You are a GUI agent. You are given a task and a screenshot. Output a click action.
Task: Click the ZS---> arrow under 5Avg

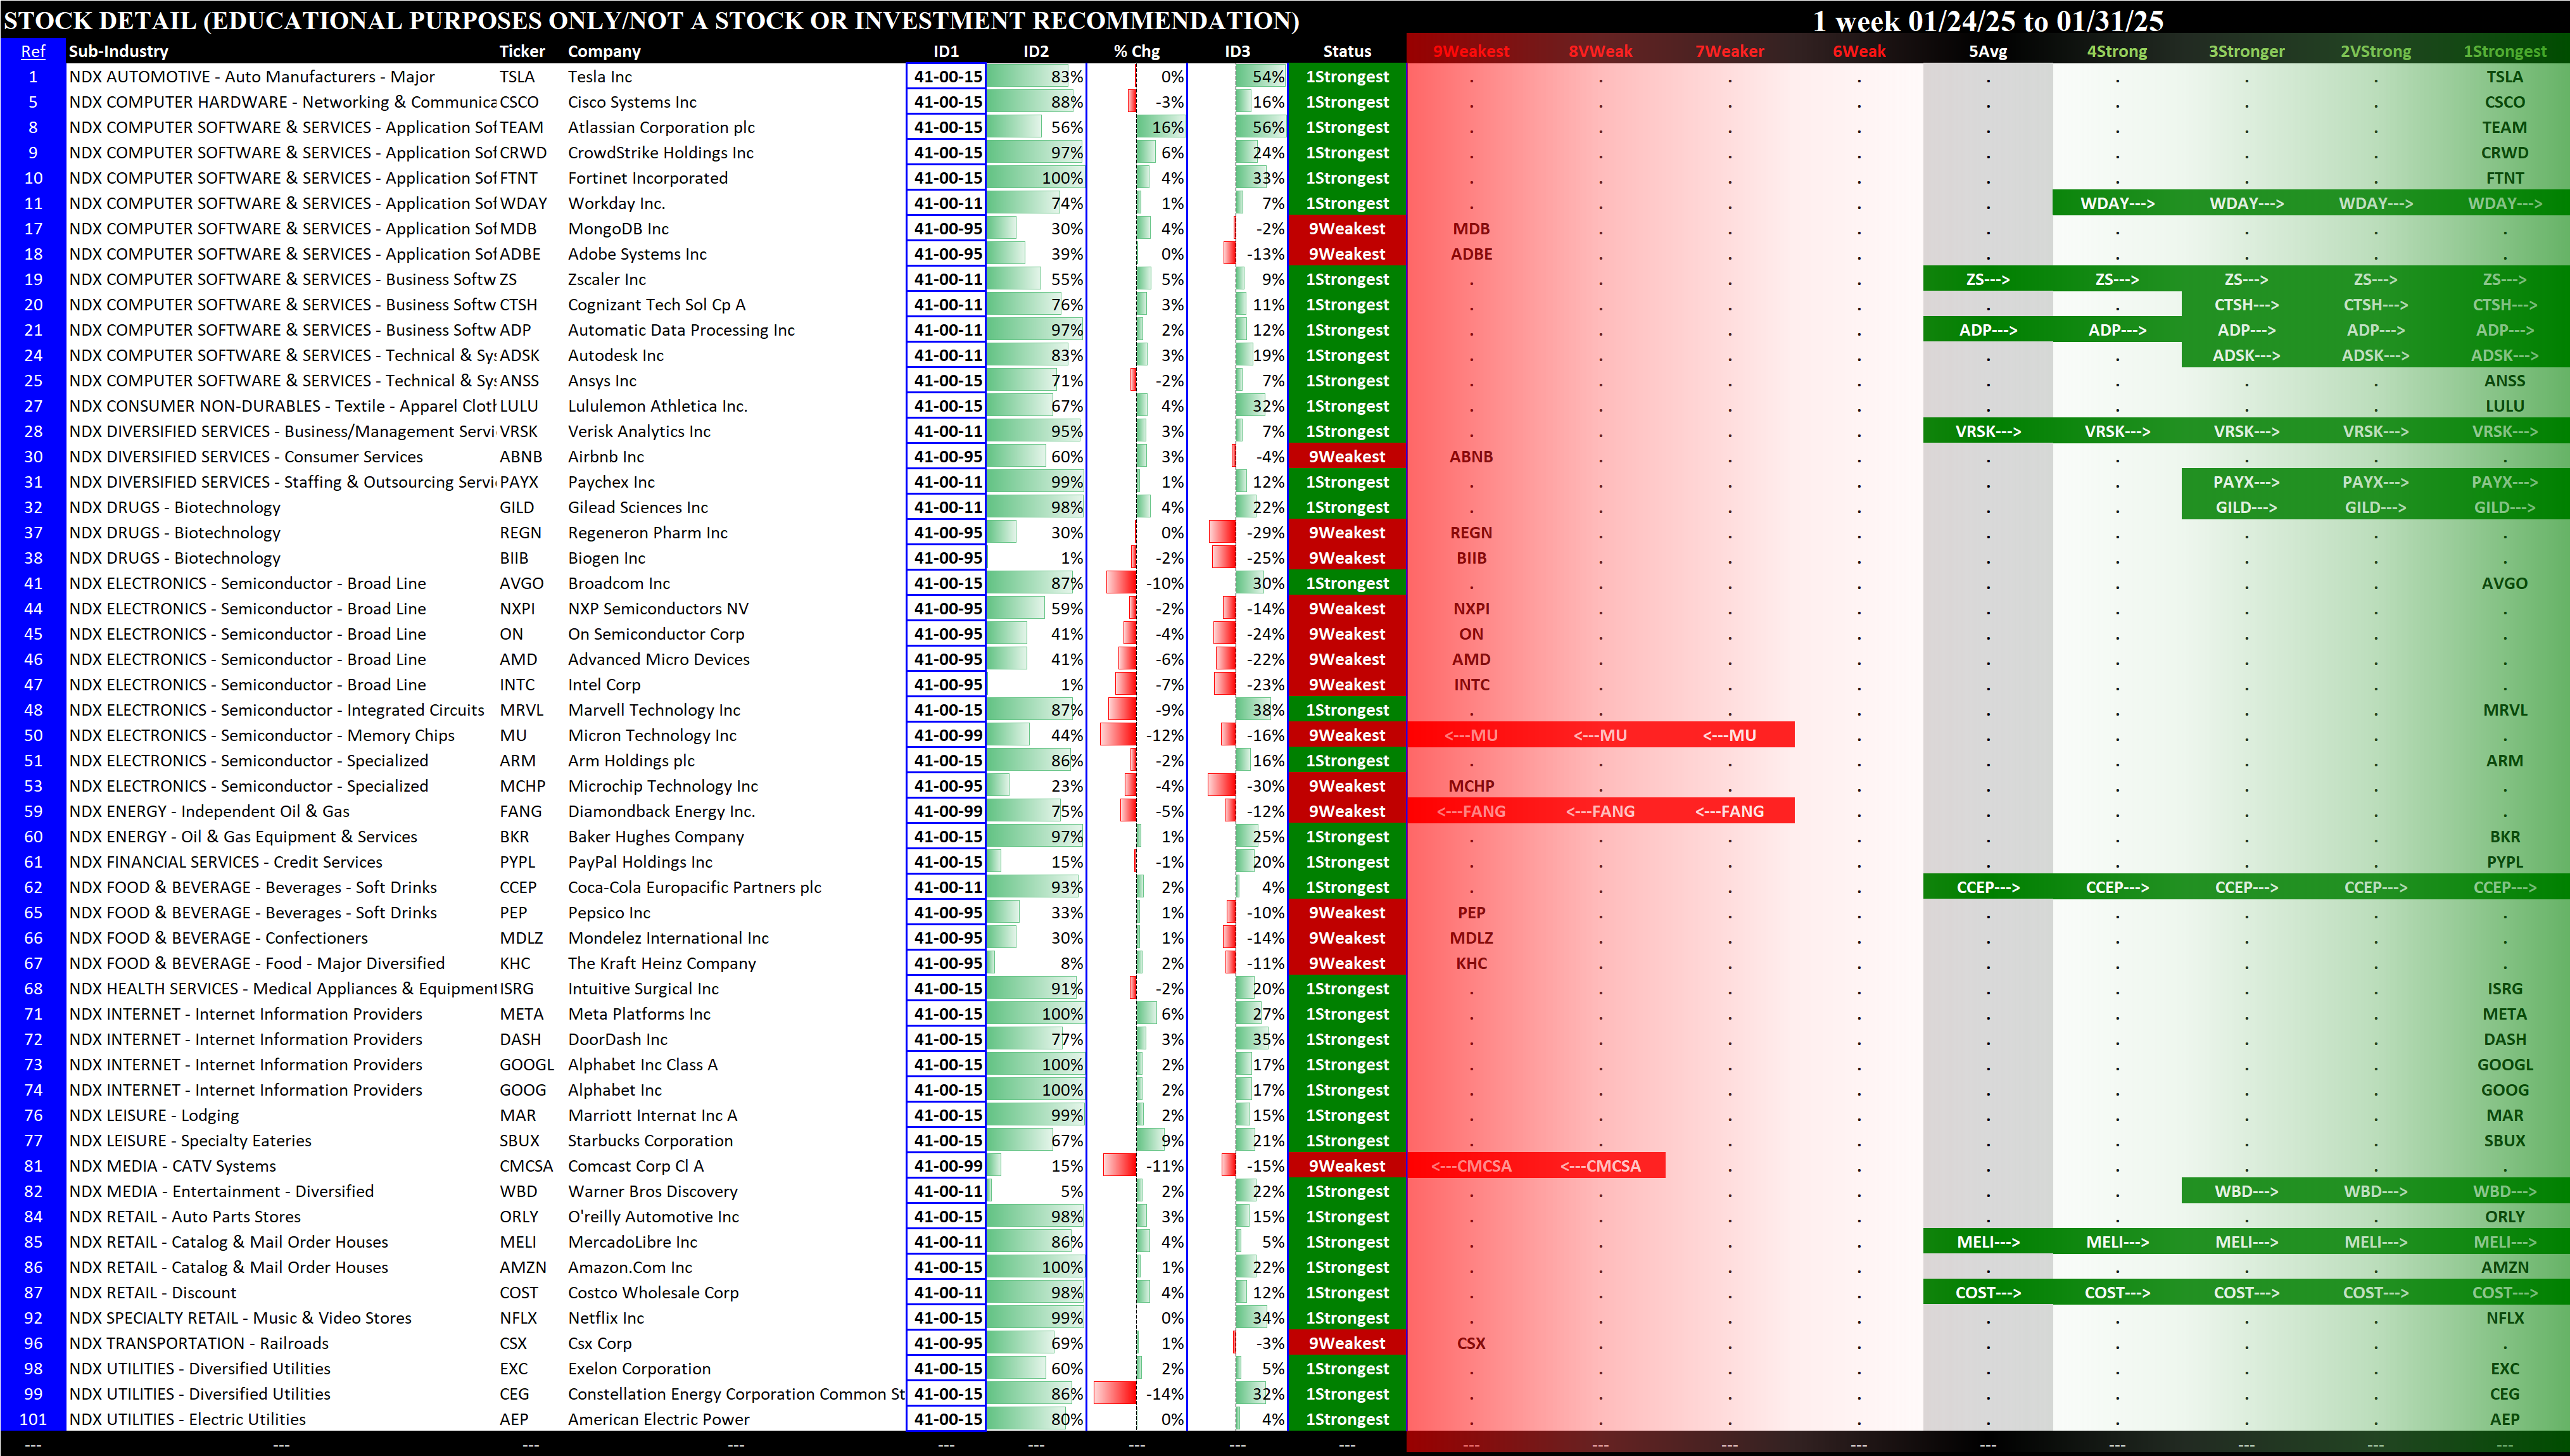coord(1987,280)
